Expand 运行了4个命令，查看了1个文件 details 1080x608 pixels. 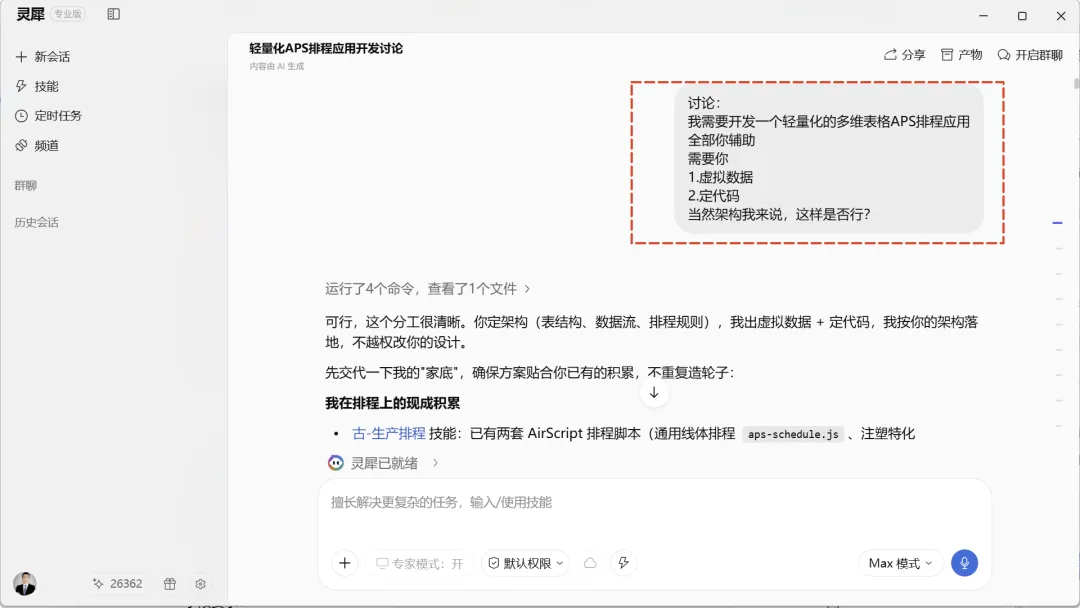click(428, 289)
